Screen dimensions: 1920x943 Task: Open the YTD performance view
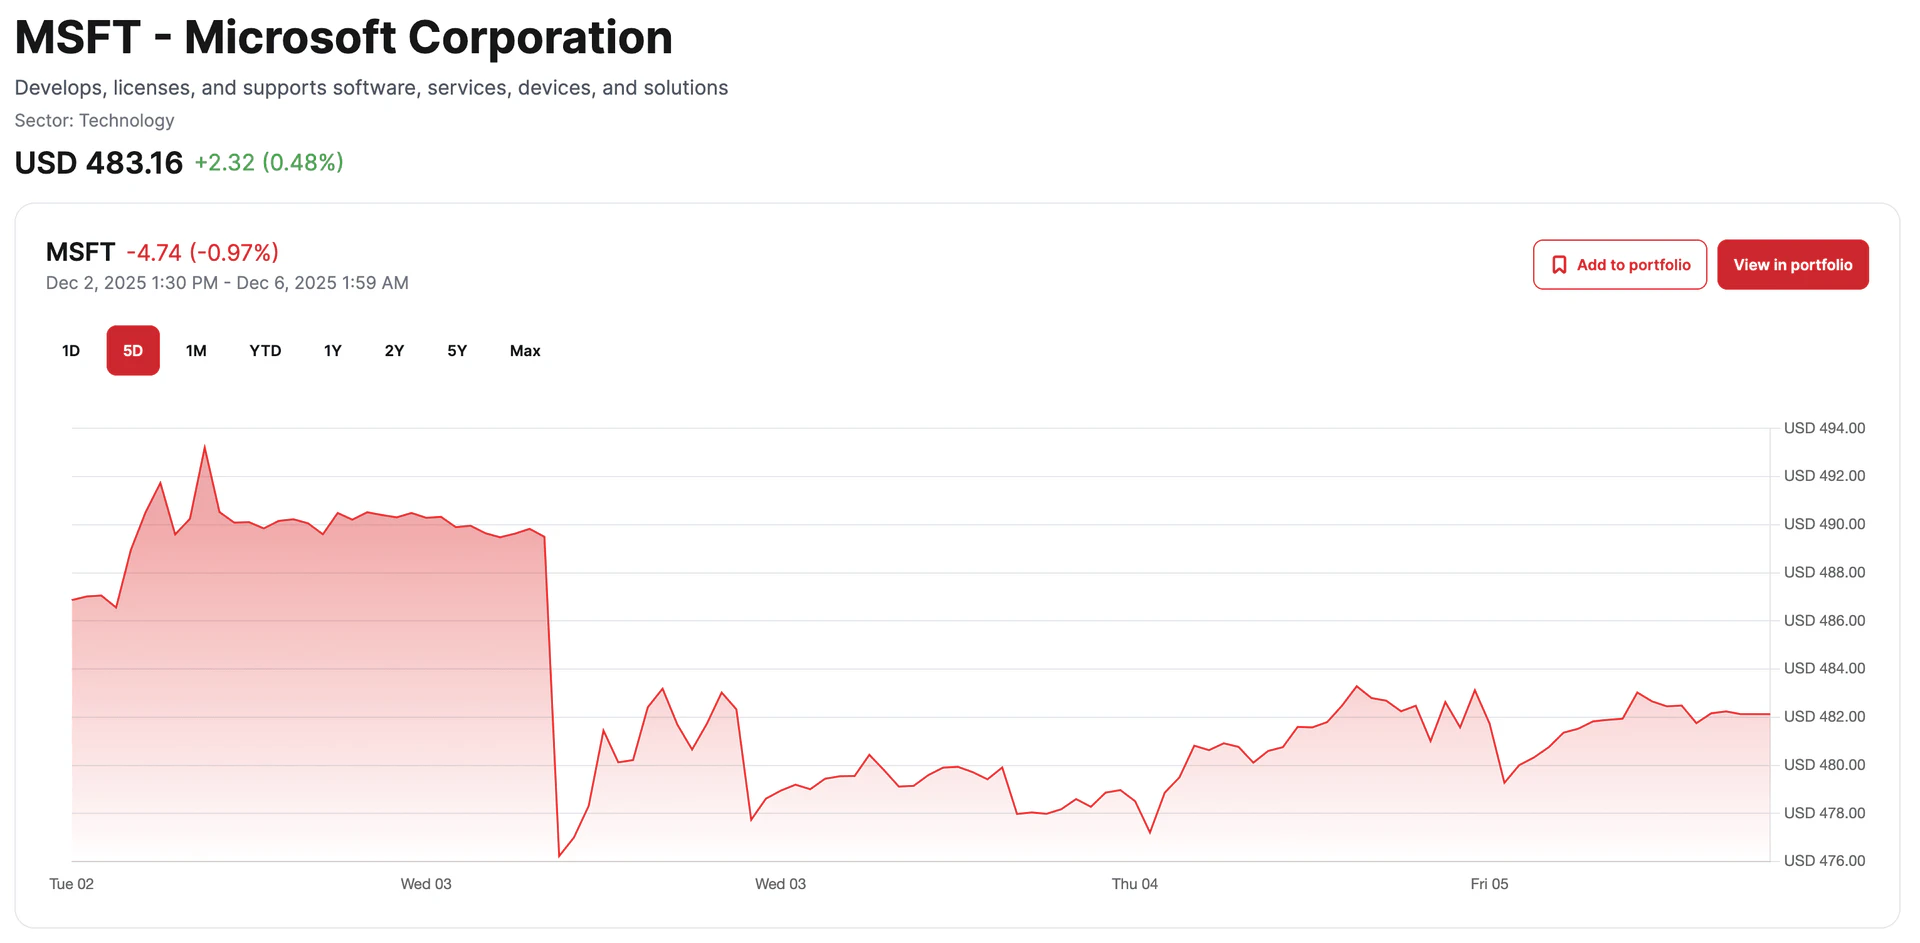265,350
